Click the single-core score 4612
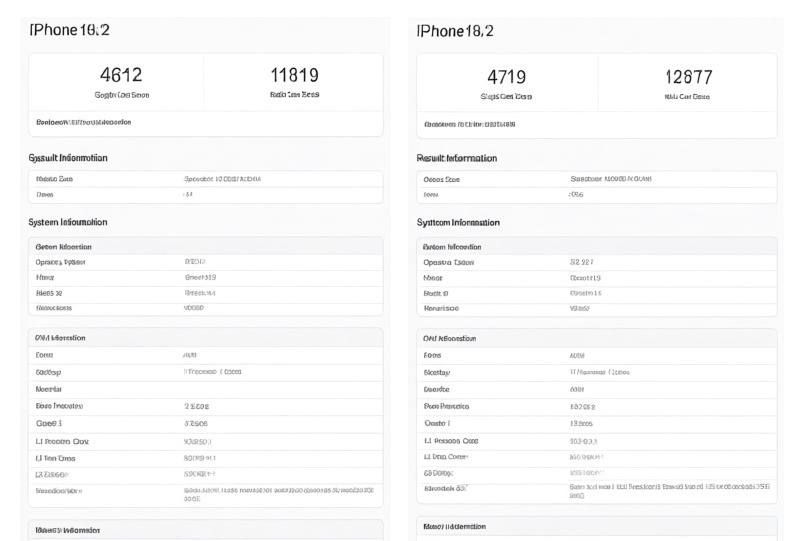The width and height of the screenshot is (788, 541). (121, 75)
